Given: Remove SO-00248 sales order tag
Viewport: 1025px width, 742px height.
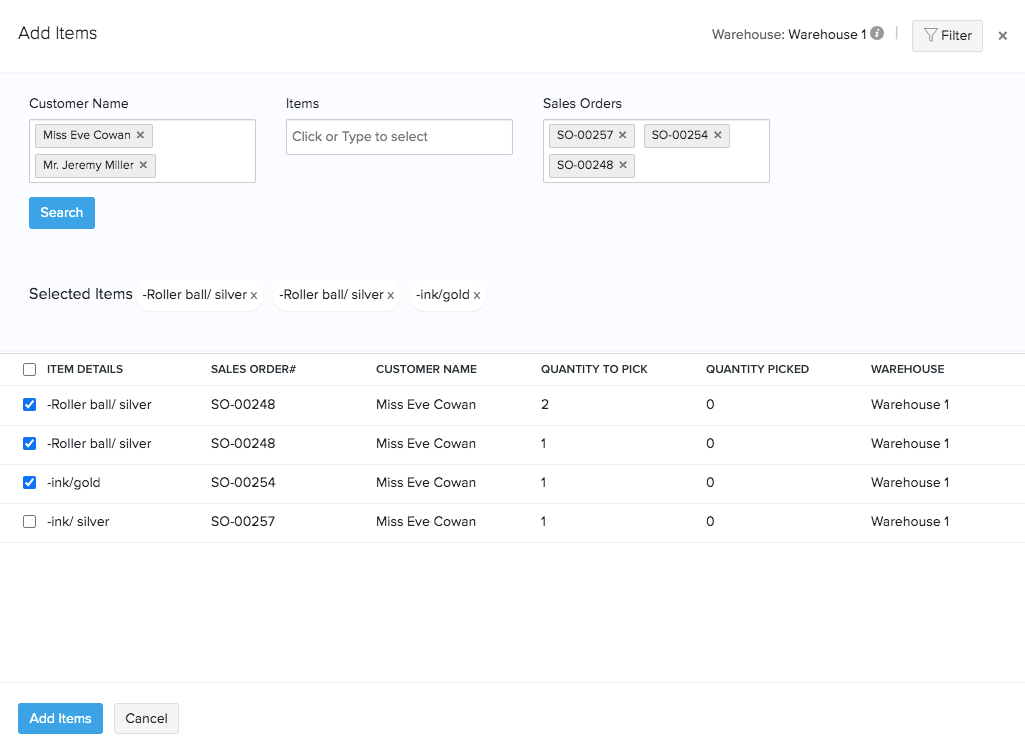Looking at the screenshot, I should click(622, 165).
